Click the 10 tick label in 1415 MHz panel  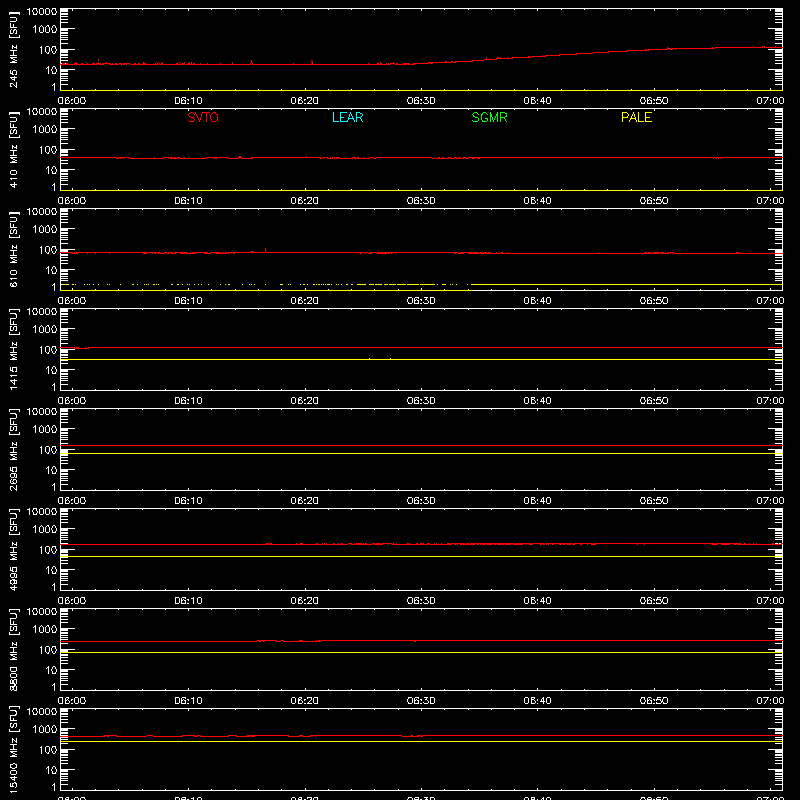[x=51, y=370]
